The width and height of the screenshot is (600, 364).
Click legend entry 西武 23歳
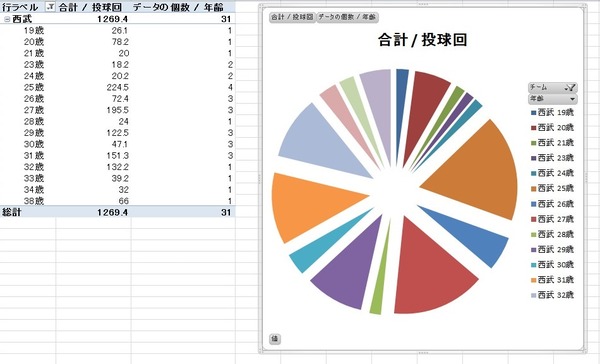pos(553,158)
